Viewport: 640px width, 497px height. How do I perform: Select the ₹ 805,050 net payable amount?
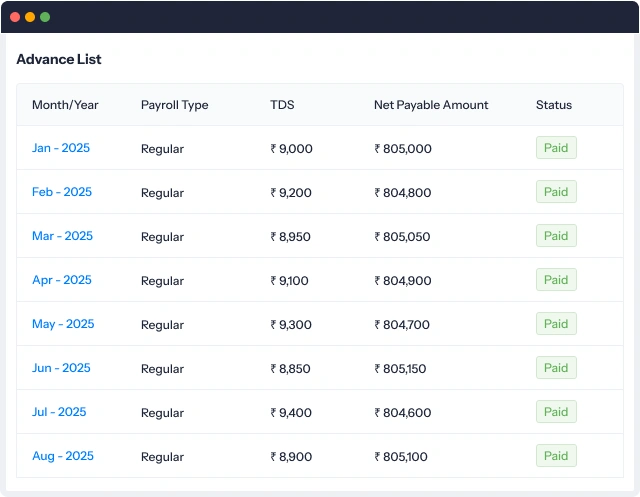[402, 237]
